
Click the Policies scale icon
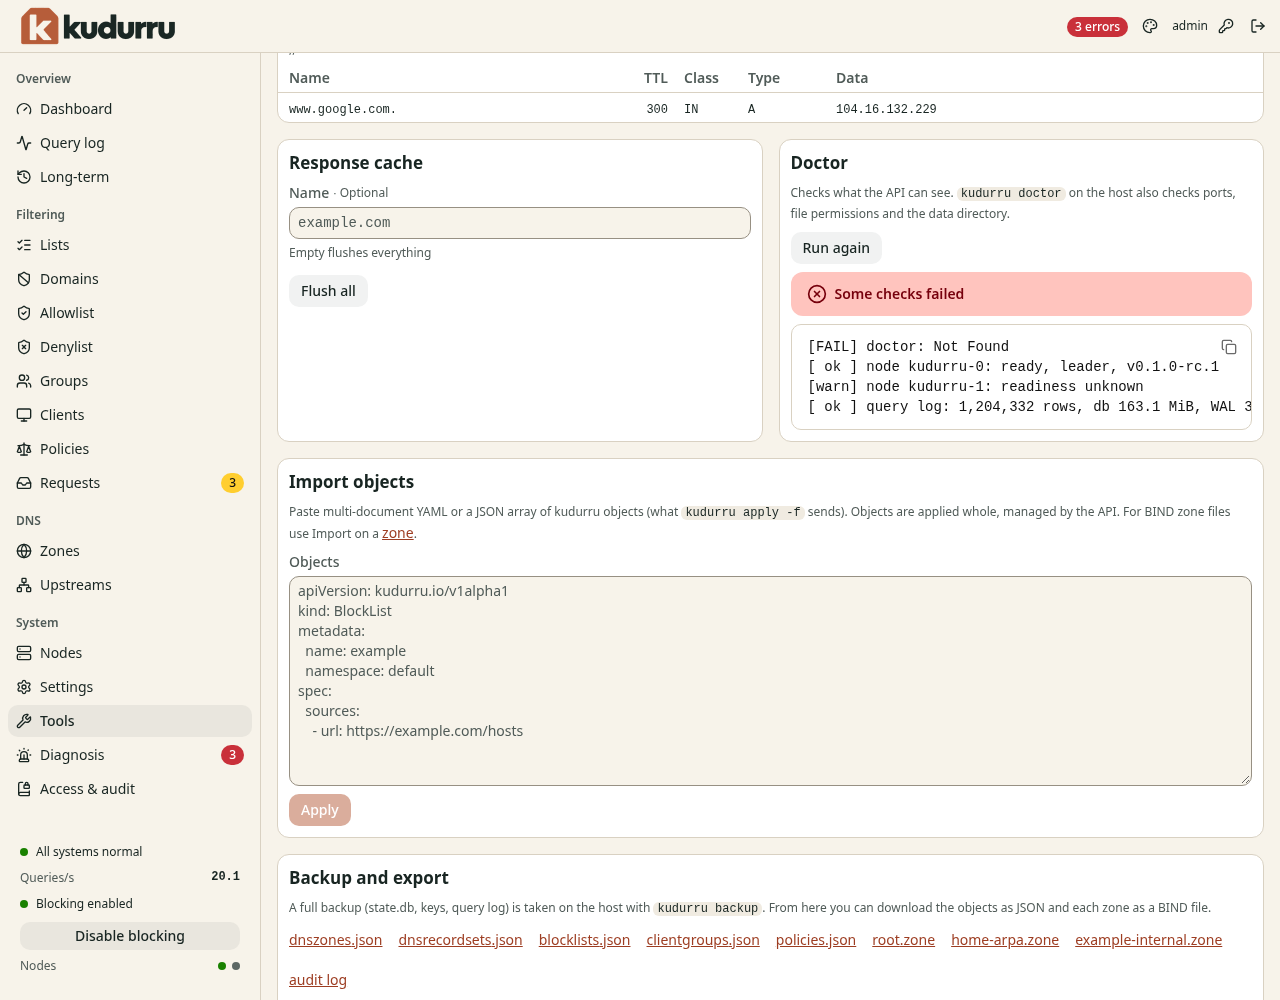(24, 449)
